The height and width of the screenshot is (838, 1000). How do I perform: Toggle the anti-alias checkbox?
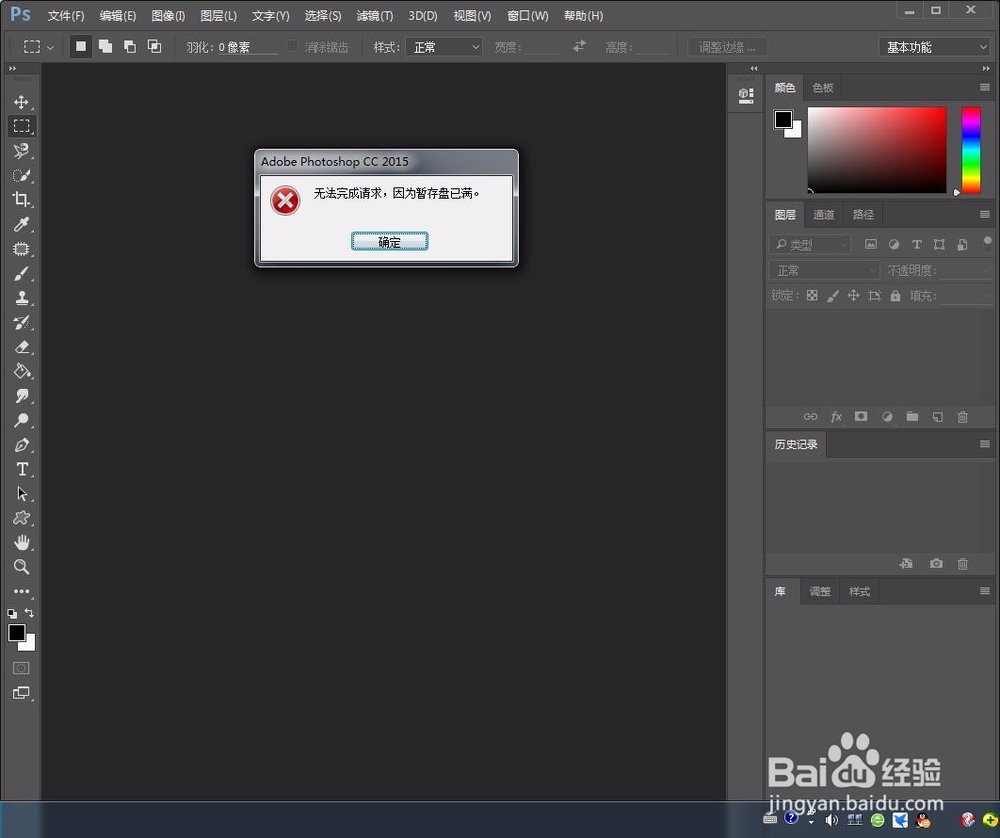pyautogui.click(x=292, y=46)
